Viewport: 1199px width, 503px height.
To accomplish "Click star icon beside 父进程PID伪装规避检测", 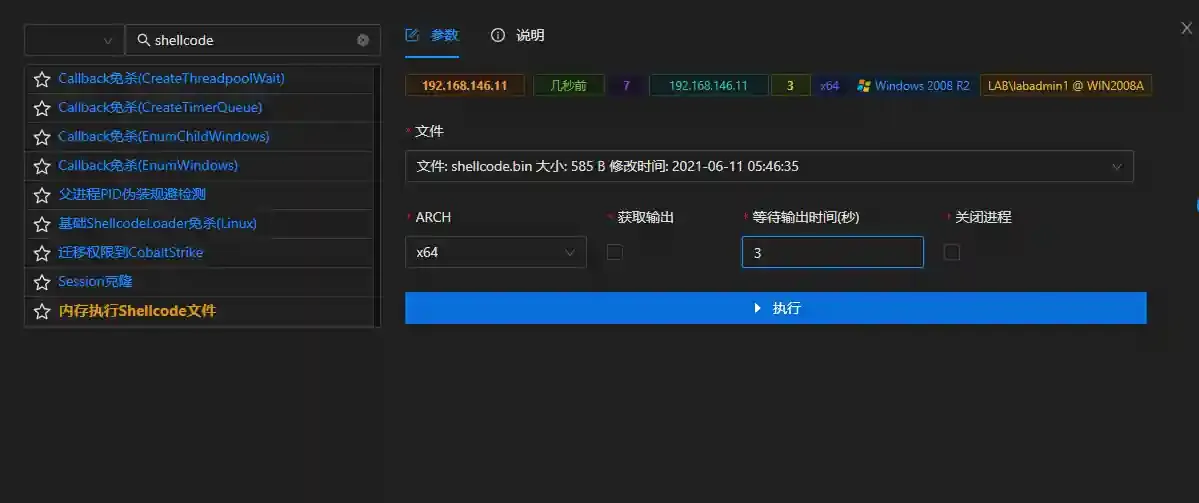I will click(42, 195).
